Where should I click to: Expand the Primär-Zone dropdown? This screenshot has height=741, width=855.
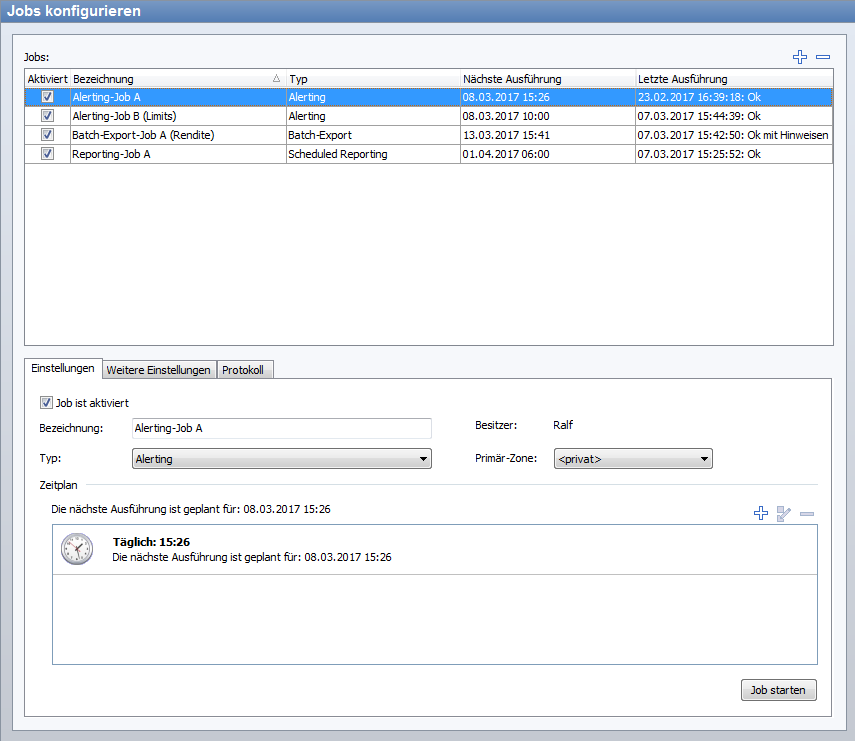pyautogui.click(x=632, y=459)
